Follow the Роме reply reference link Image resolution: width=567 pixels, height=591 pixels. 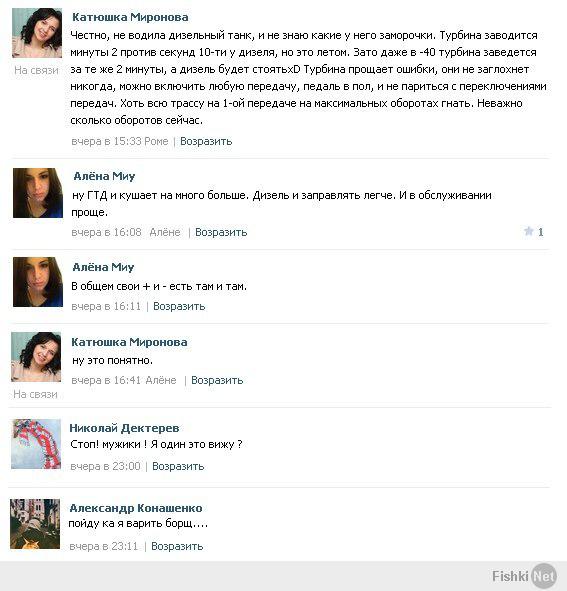156,141
